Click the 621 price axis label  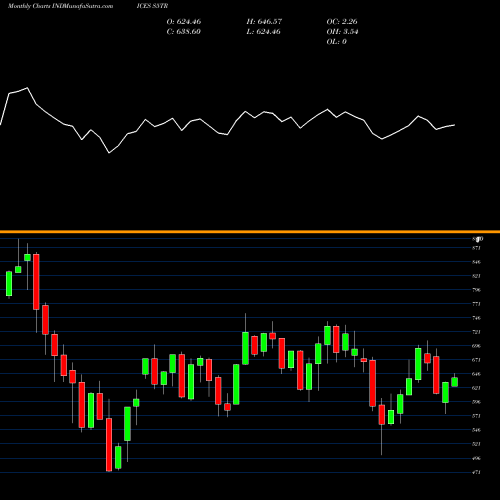click(x=476, y=388)
